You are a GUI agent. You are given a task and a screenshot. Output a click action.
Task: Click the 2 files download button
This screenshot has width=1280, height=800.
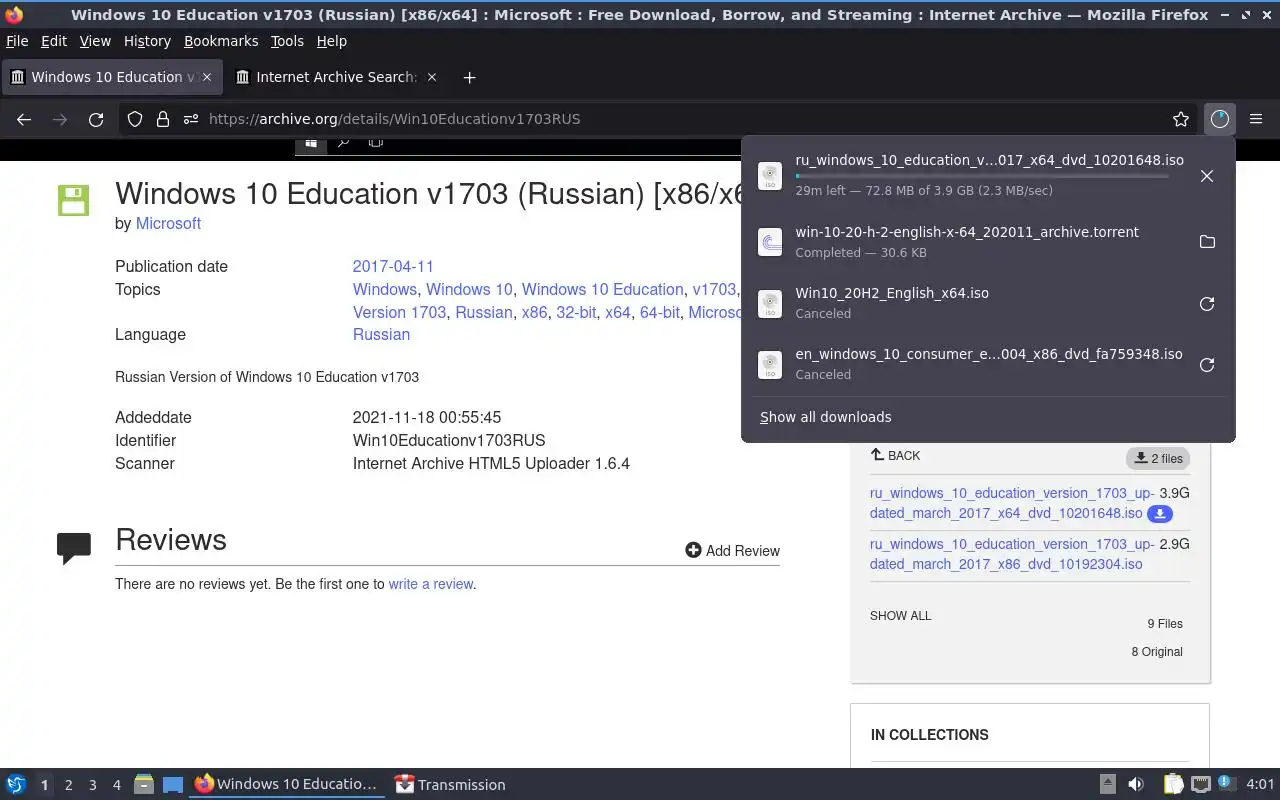click(x=1158, y=458)
